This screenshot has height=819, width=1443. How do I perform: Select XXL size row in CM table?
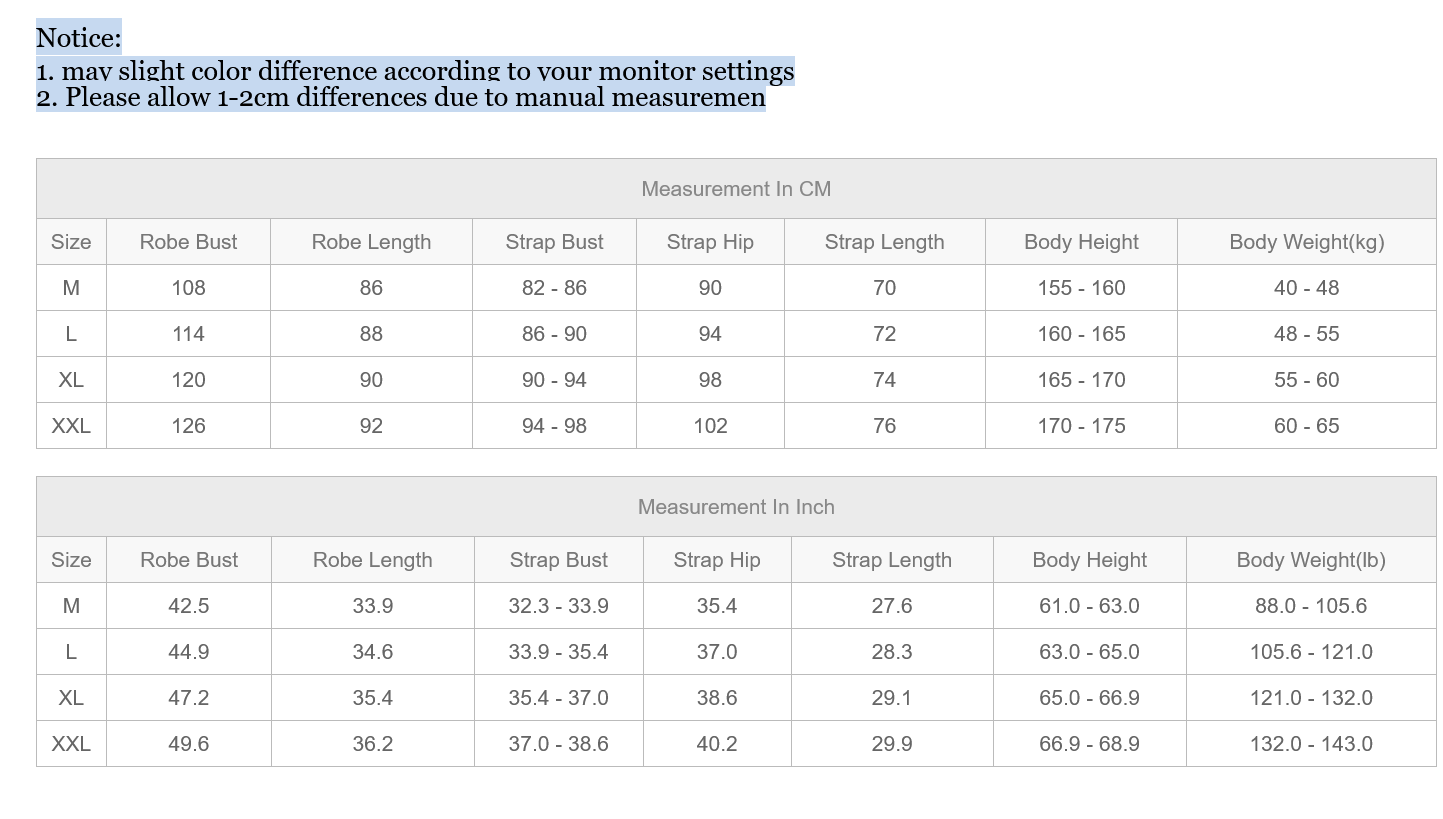736,426
